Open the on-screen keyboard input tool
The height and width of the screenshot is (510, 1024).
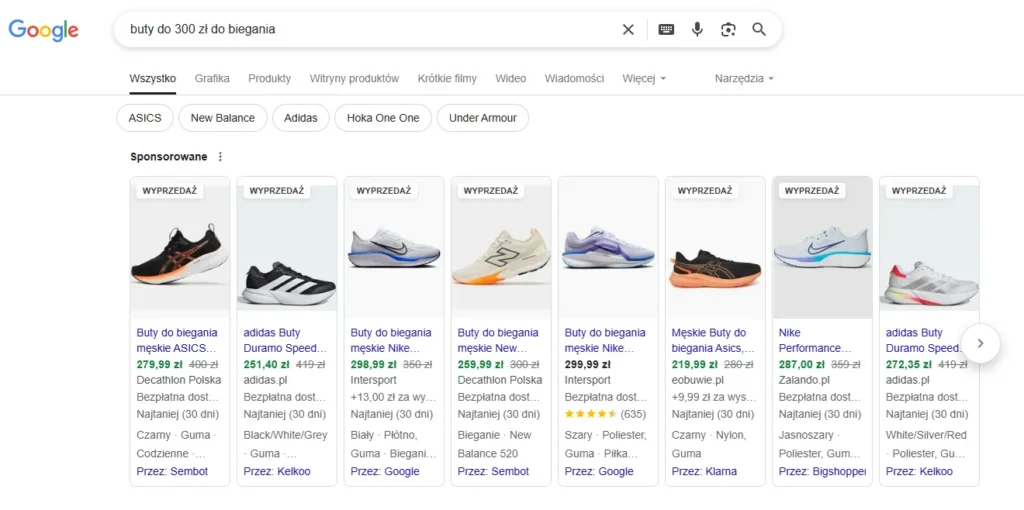click(x=666, y=29)
